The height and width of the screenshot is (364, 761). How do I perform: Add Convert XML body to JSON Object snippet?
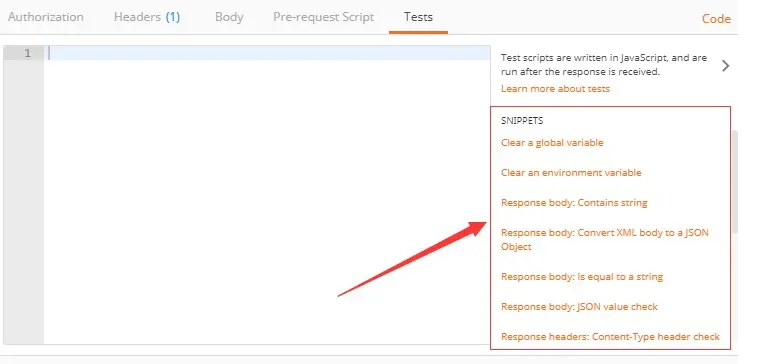605,239
